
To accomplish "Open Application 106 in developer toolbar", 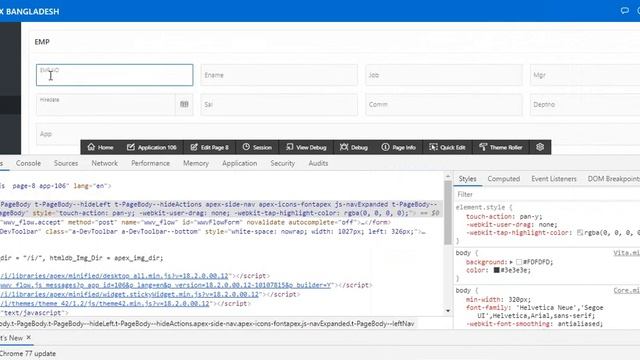I will tap(151, 147).
